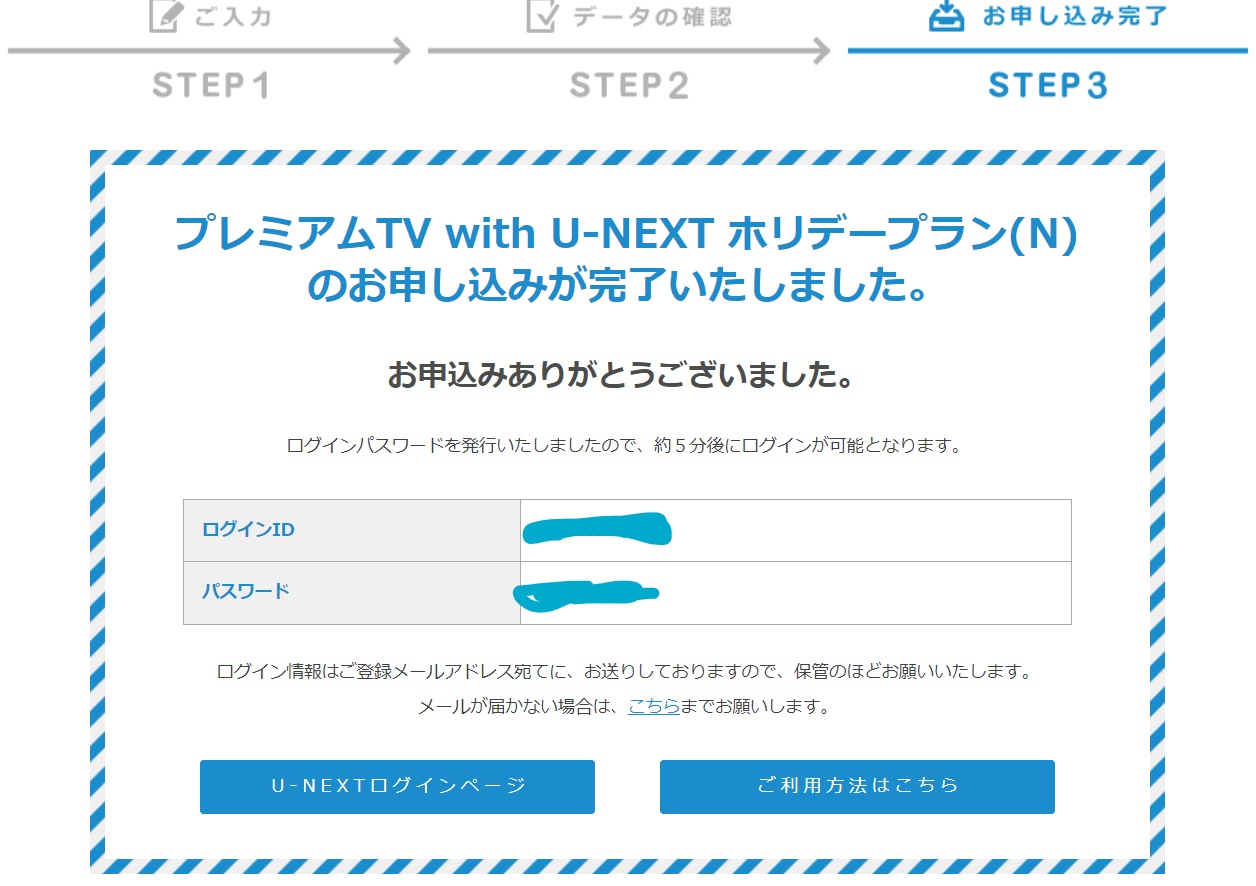The width and height of the screenshot is (1256, 886).
Task: Click the パスワード value cell
Action: tap(796, 592)
